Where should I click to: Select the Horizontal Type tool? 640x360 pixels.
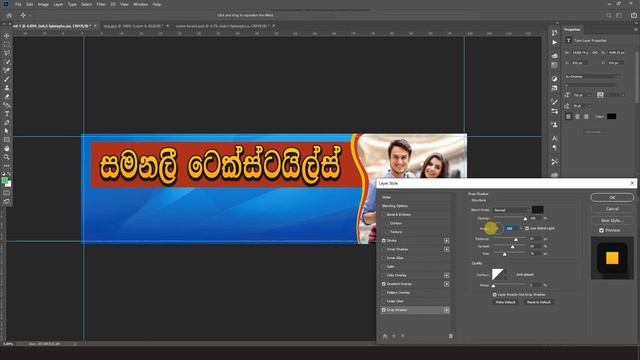pyautogui.click(x=7, y=114)
